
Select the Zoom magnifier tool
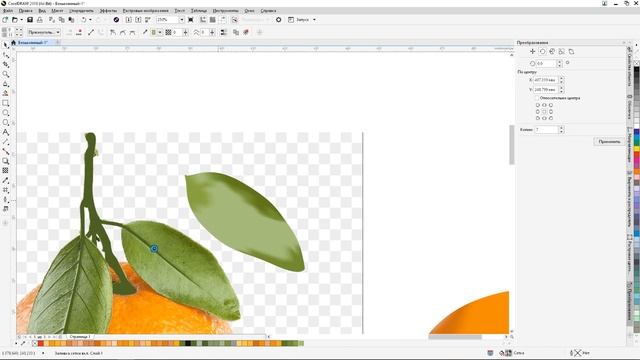tap(5, 74)
